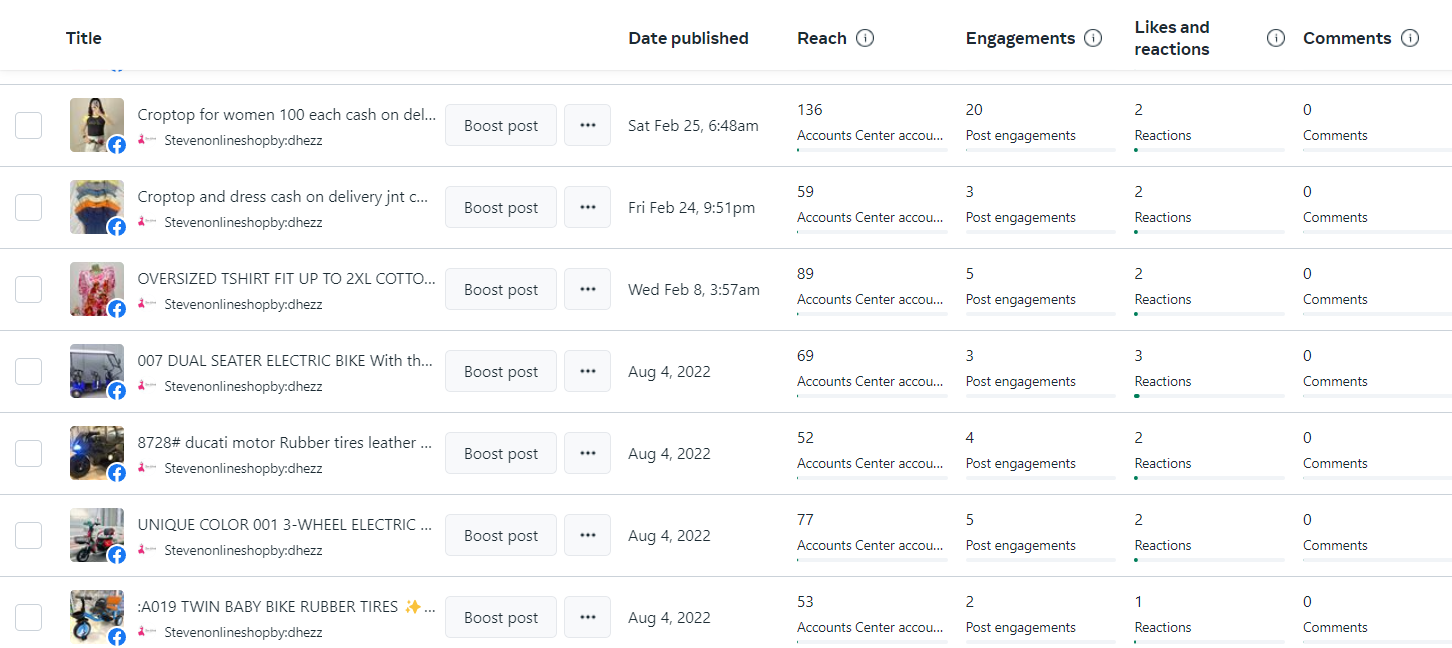Select checkbox for Croptop for women post

click(x=29, y=125)
